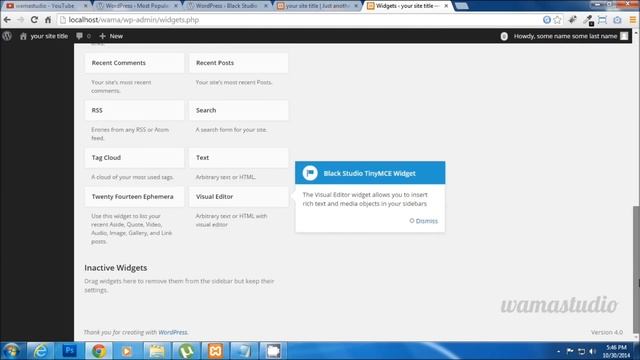The image size is (640, 360).
Task: Select the Text widget
Action: coord(239,158)
